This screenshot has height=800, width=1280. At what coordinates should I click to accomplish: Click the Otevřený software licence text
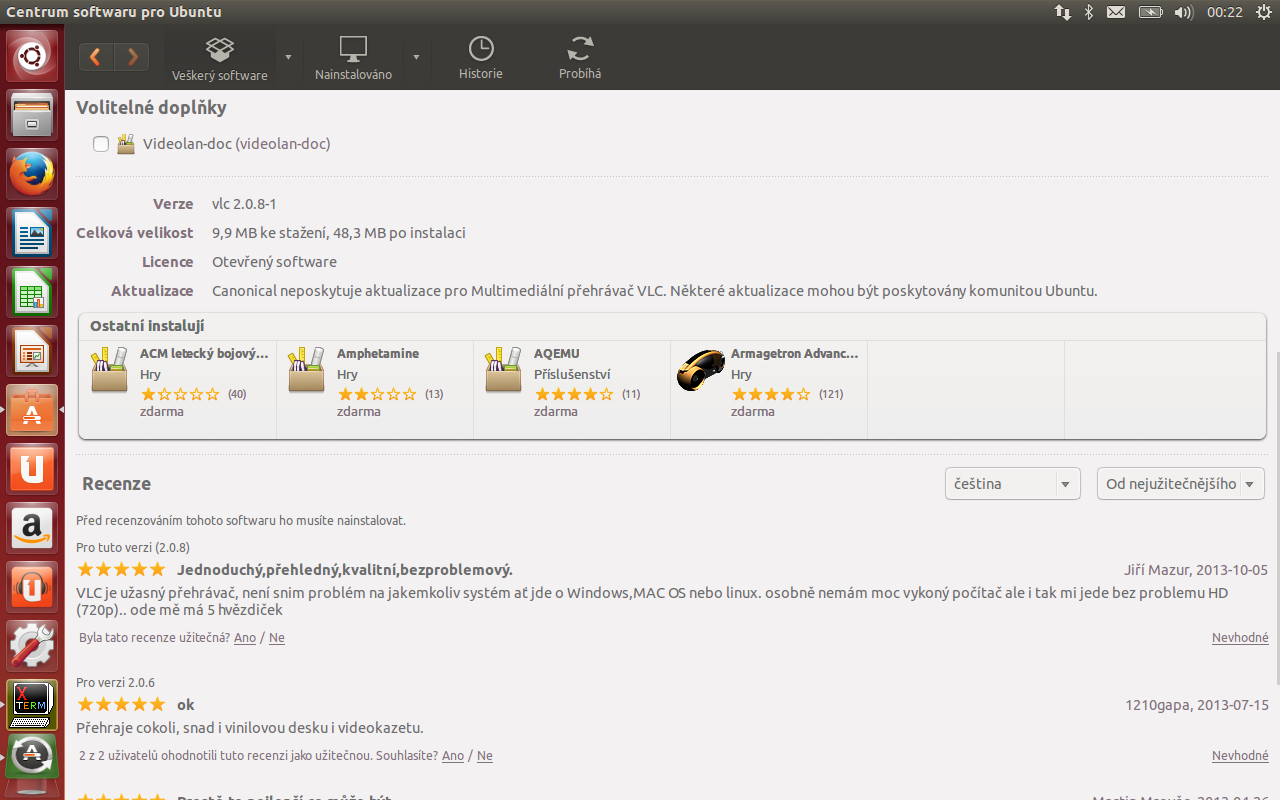[x=274, y=262]
